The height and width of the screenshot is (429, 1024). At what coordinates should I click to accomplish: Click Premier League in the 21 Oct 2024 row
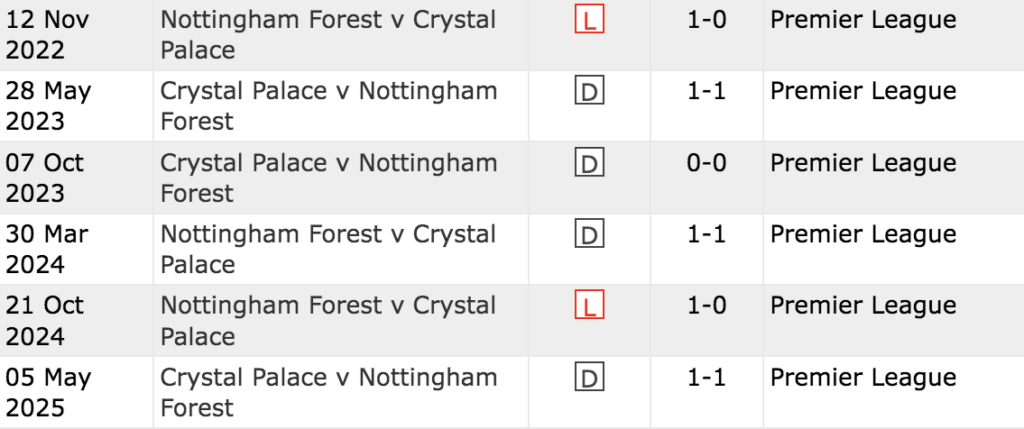863,306
